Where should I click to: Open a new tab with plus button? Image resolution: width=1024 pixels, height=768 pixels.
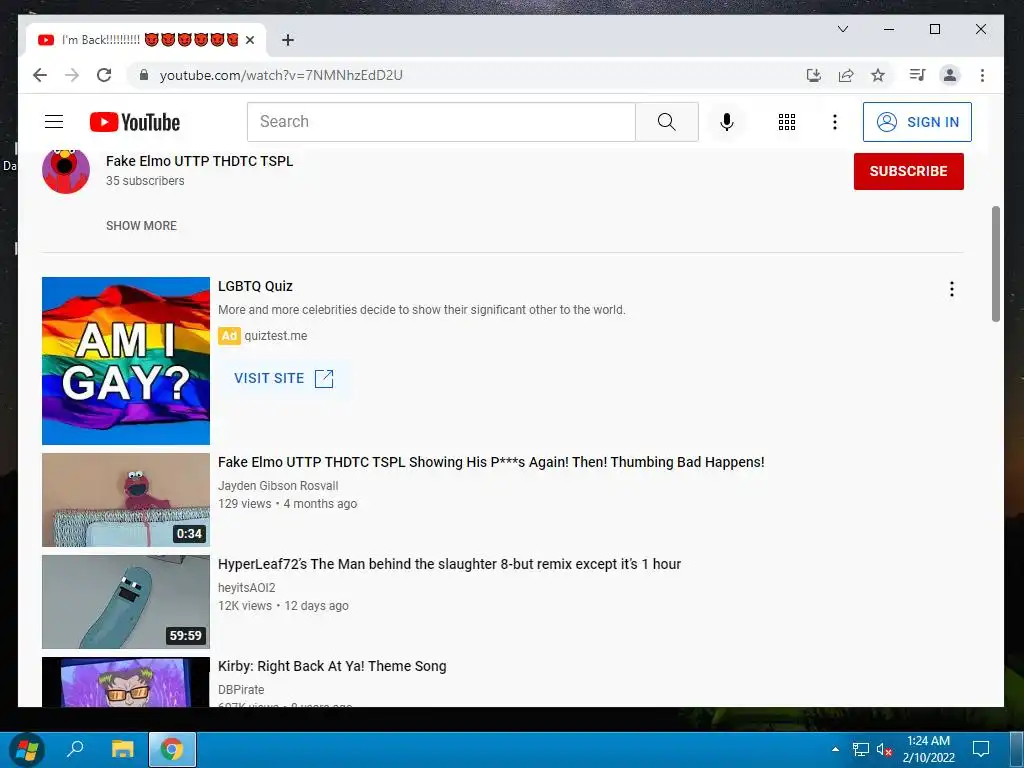point(287,40)
